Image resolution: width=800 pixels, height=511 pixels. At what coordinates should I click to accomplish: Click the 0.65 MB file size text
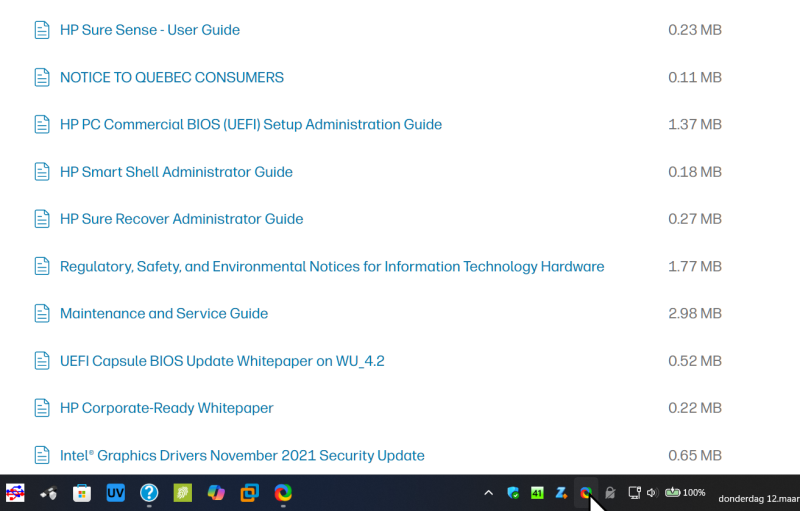point(695,455)
